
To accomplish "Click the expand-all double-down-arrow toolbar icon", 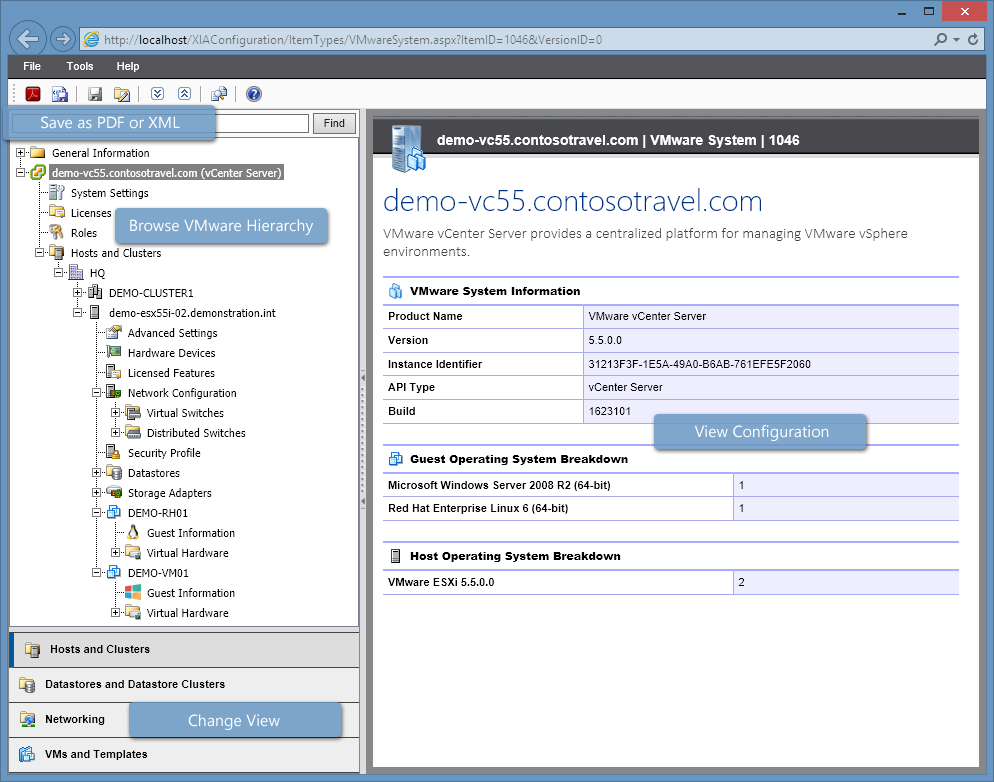I will (x=157, y=93).
